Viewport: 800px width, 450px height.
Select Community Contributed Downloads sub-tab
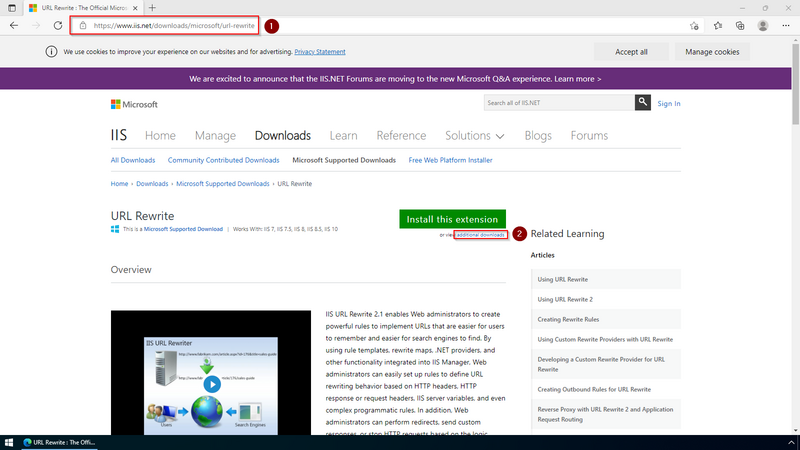pos(223,160)
